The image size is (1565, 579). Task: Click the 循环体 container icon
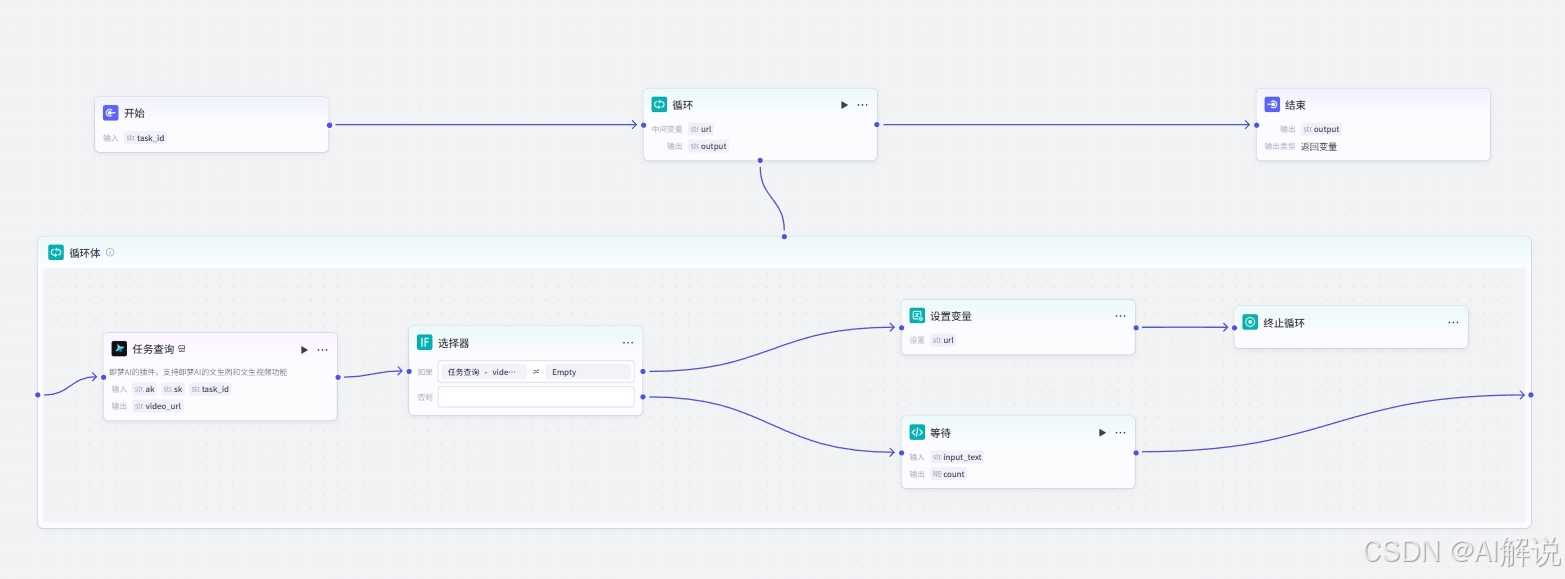point(56,252)
